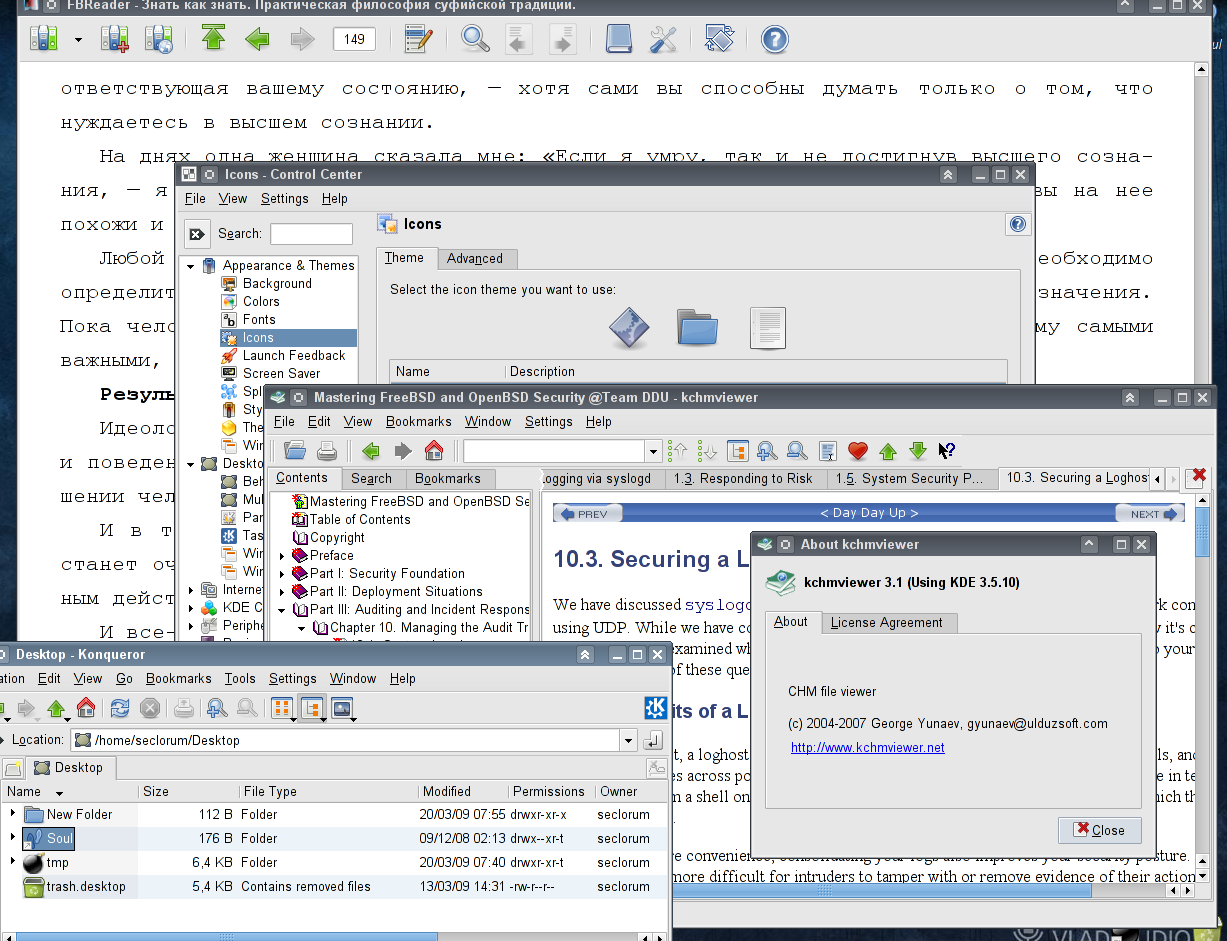The width and height of the screenshot is (1227, 941).
Task: Previous page green up arrow in kchmviewer
Action: (x=887, y=450)
